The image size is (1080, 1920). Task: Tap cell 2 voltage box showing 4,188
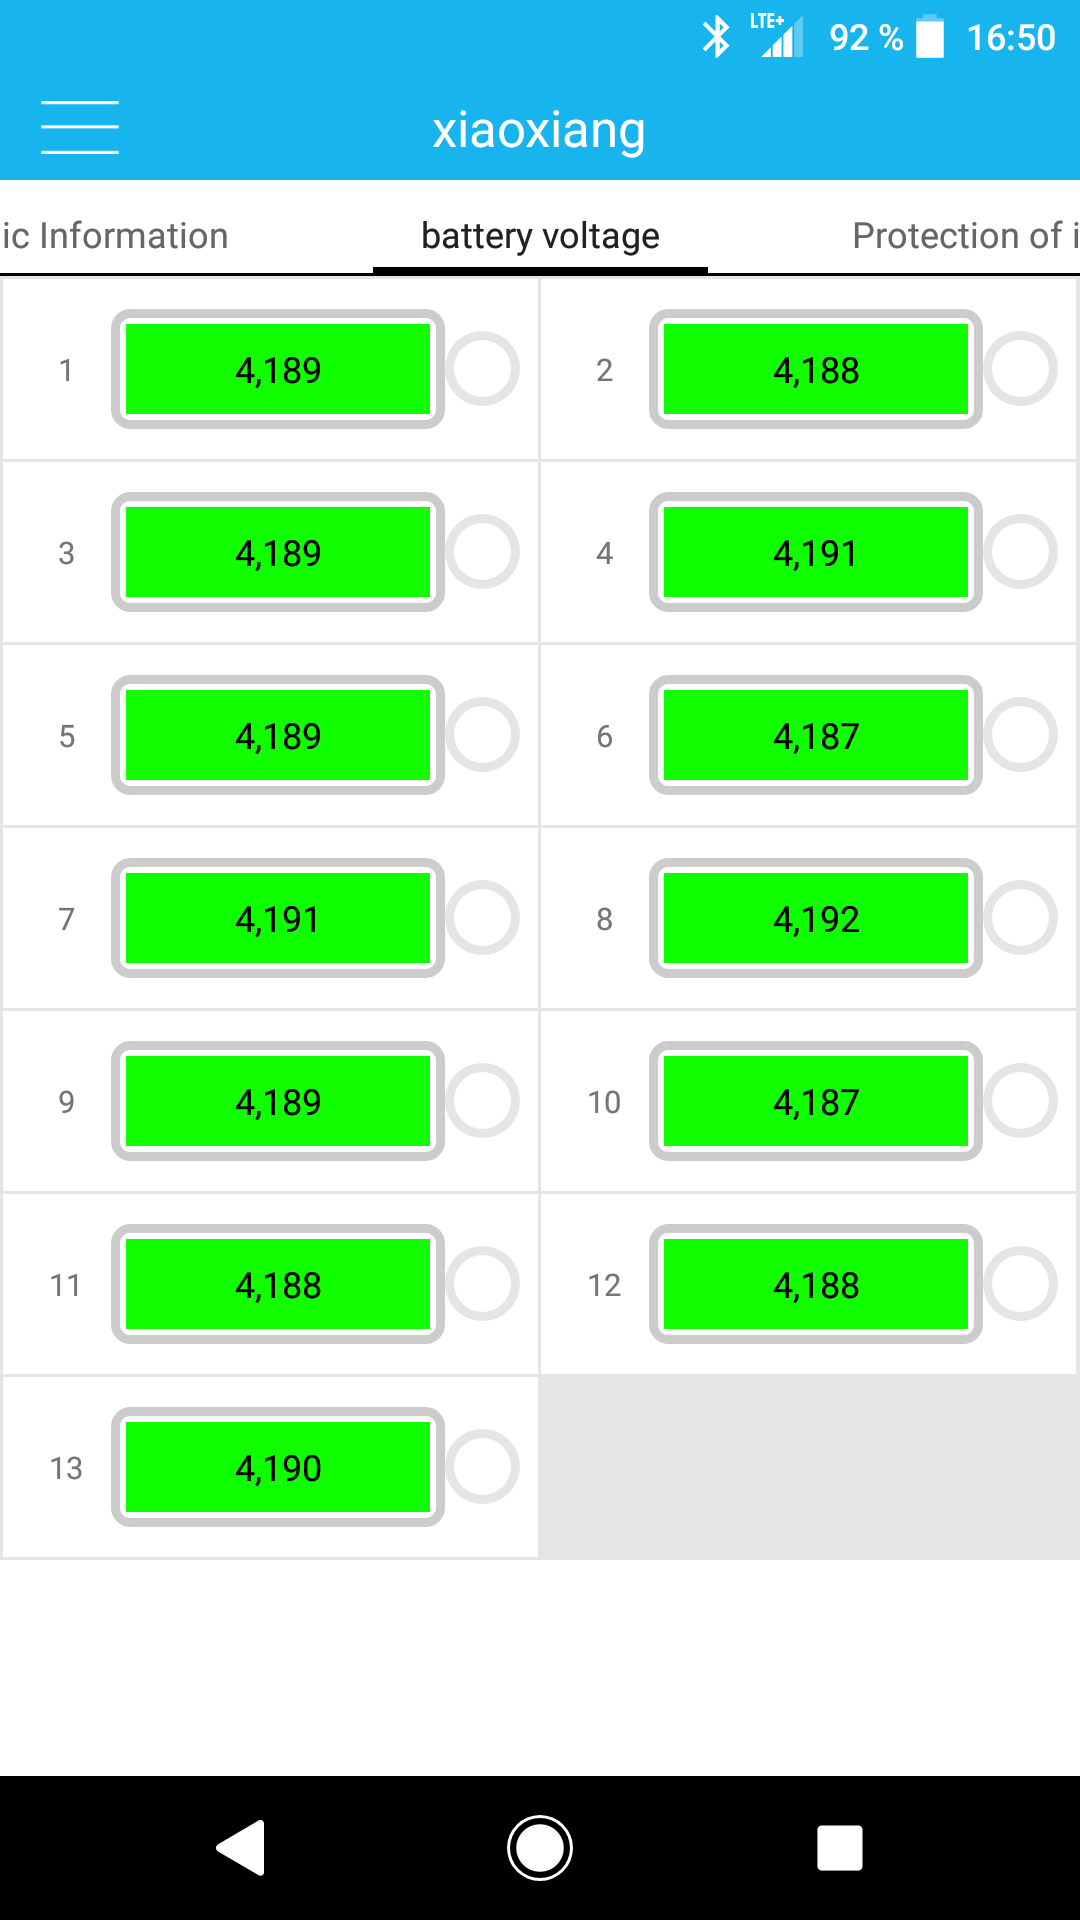point(816,370)
